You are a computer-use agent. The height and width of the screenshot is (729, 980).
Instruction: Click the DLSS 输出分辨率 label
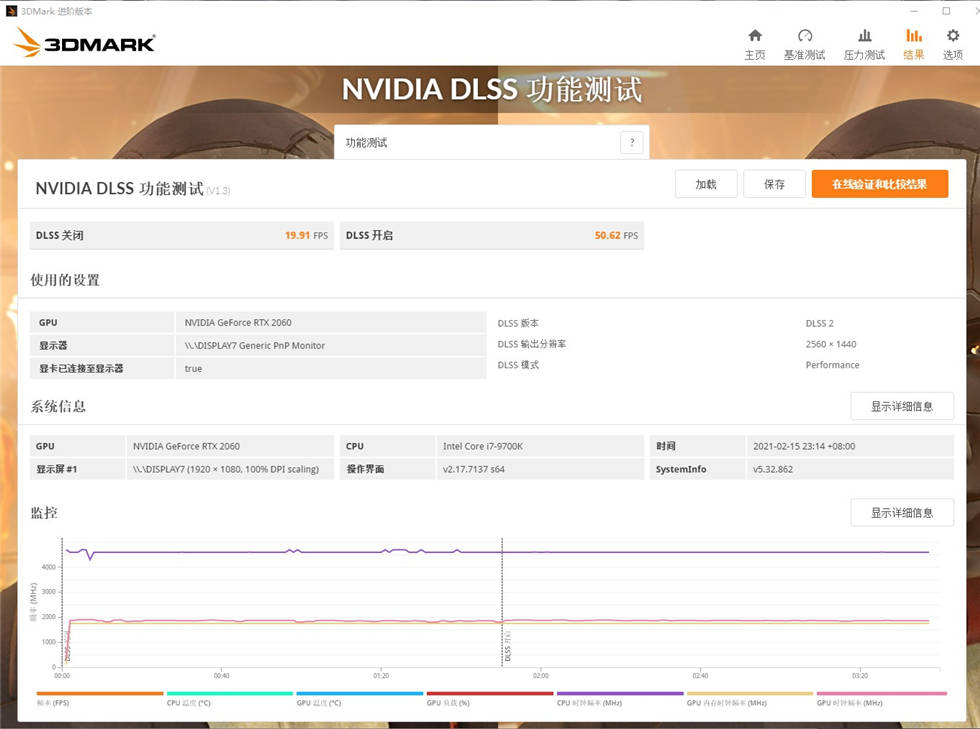coord(532,344)
